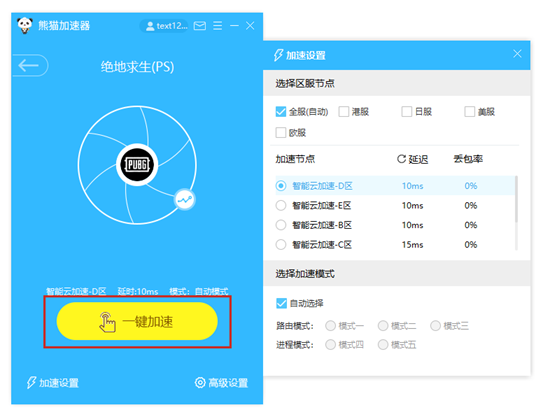Start acceleration with 一键加速 button
Screen dimensions: 550x417
click(x=137, y=321)
